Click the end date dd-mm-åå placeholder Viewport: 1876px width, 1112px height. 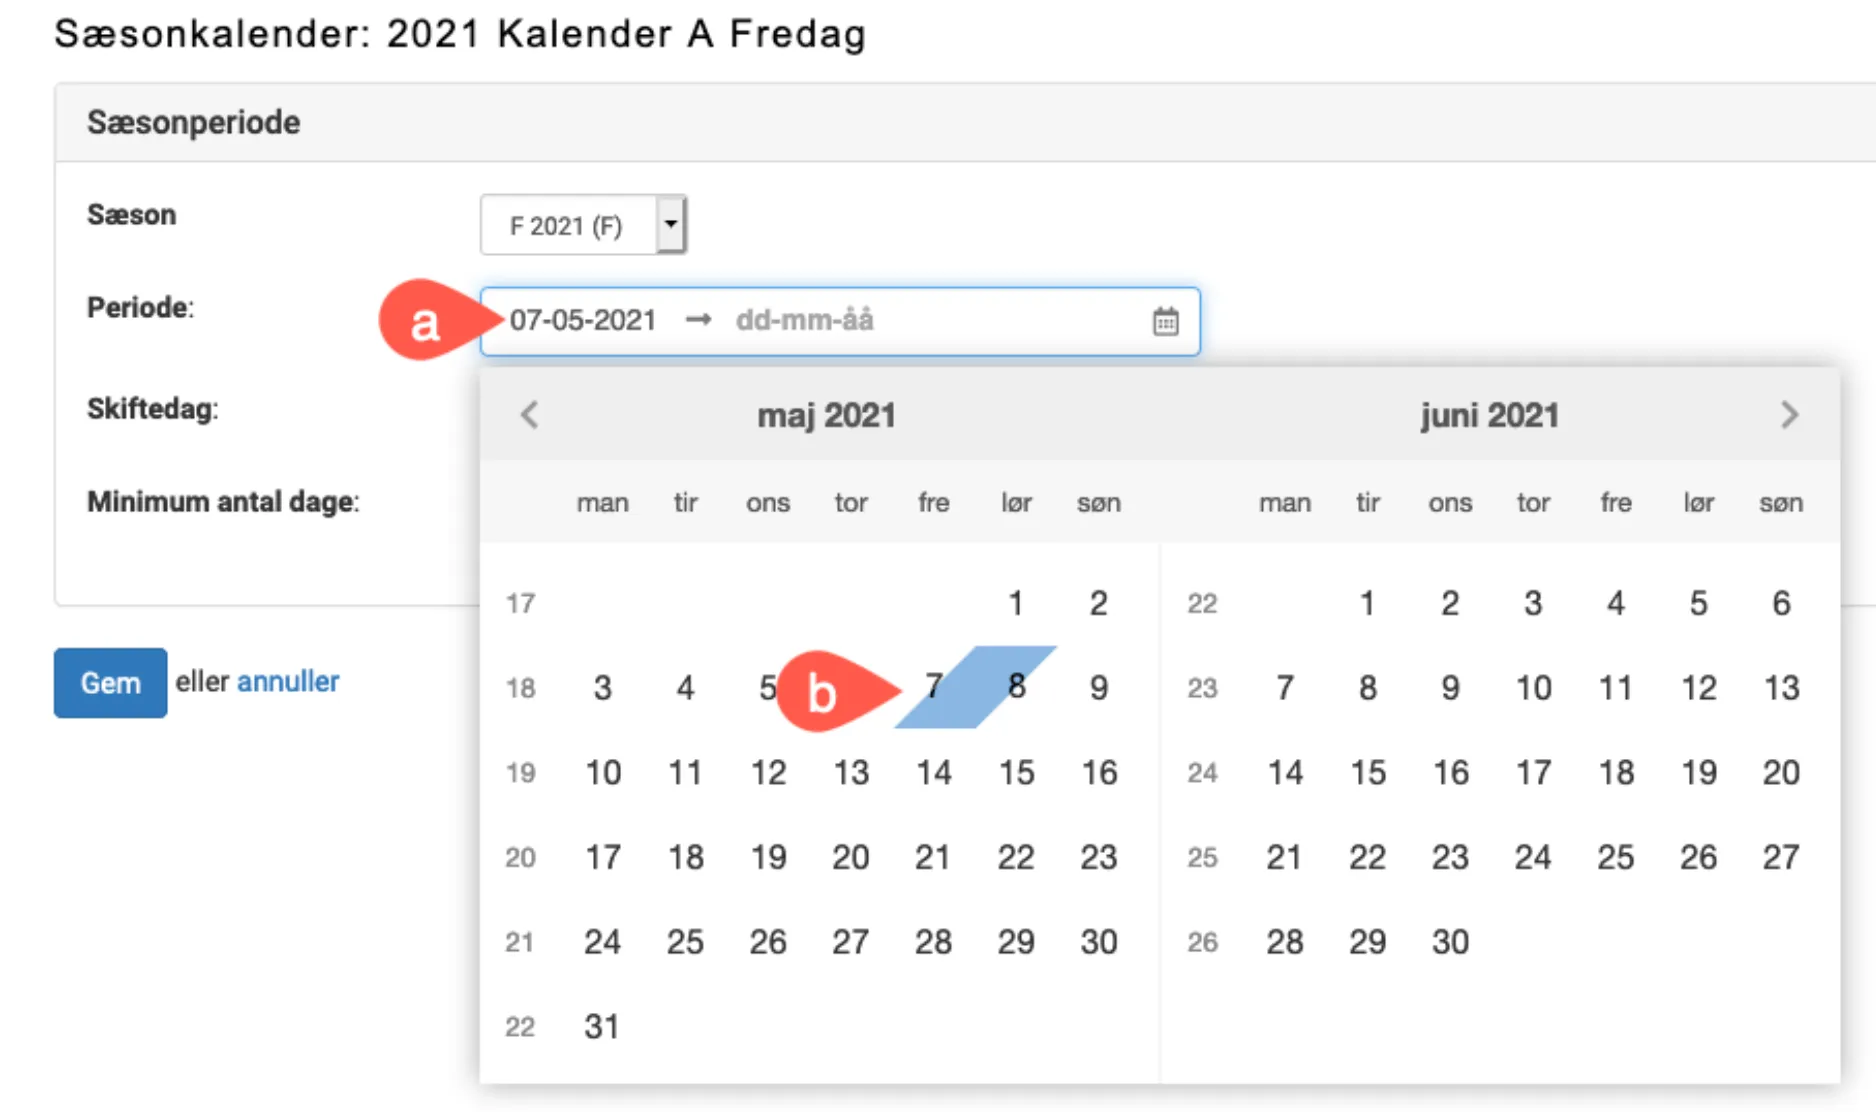pos(804,321)
